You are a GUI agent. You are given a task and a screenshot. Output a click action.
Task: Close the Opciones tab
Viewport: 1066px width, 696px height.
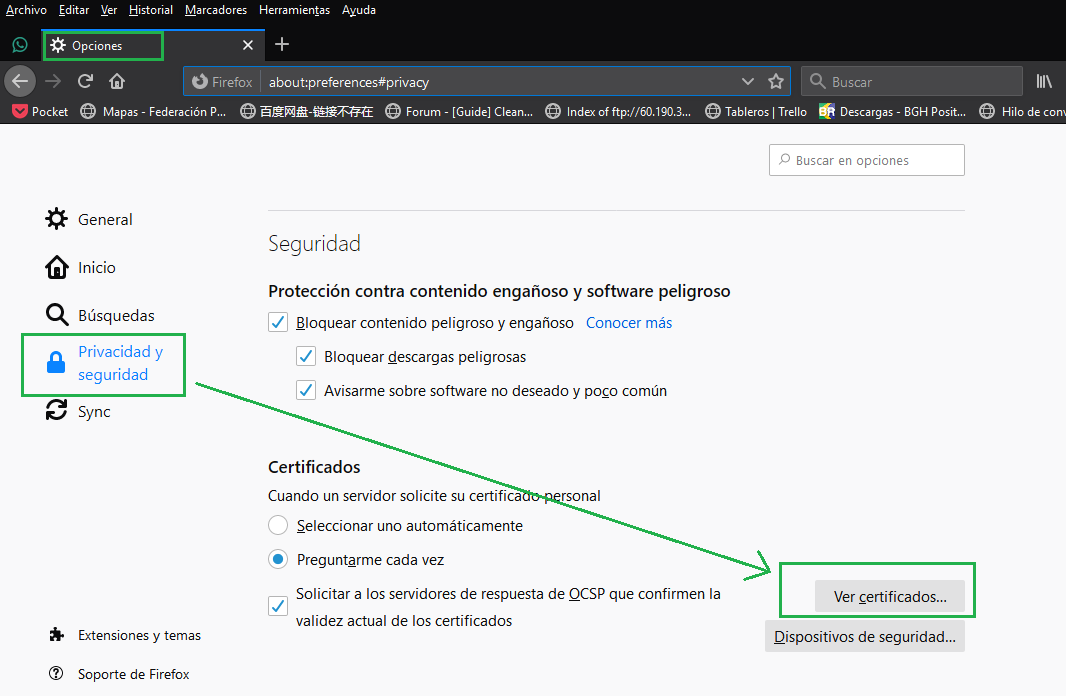click(x=248, y=45)
